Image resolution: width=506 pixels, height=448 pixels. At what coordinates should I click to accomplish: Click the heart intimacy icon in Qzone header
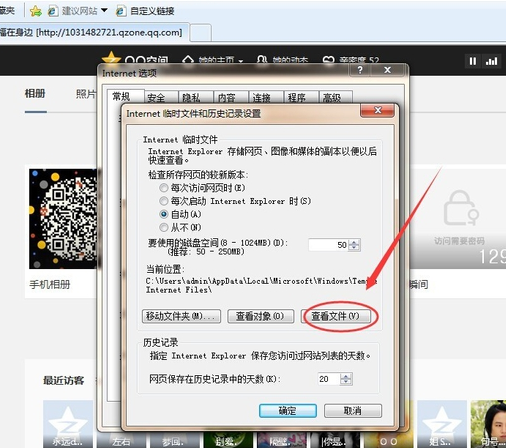pos(329,60)
